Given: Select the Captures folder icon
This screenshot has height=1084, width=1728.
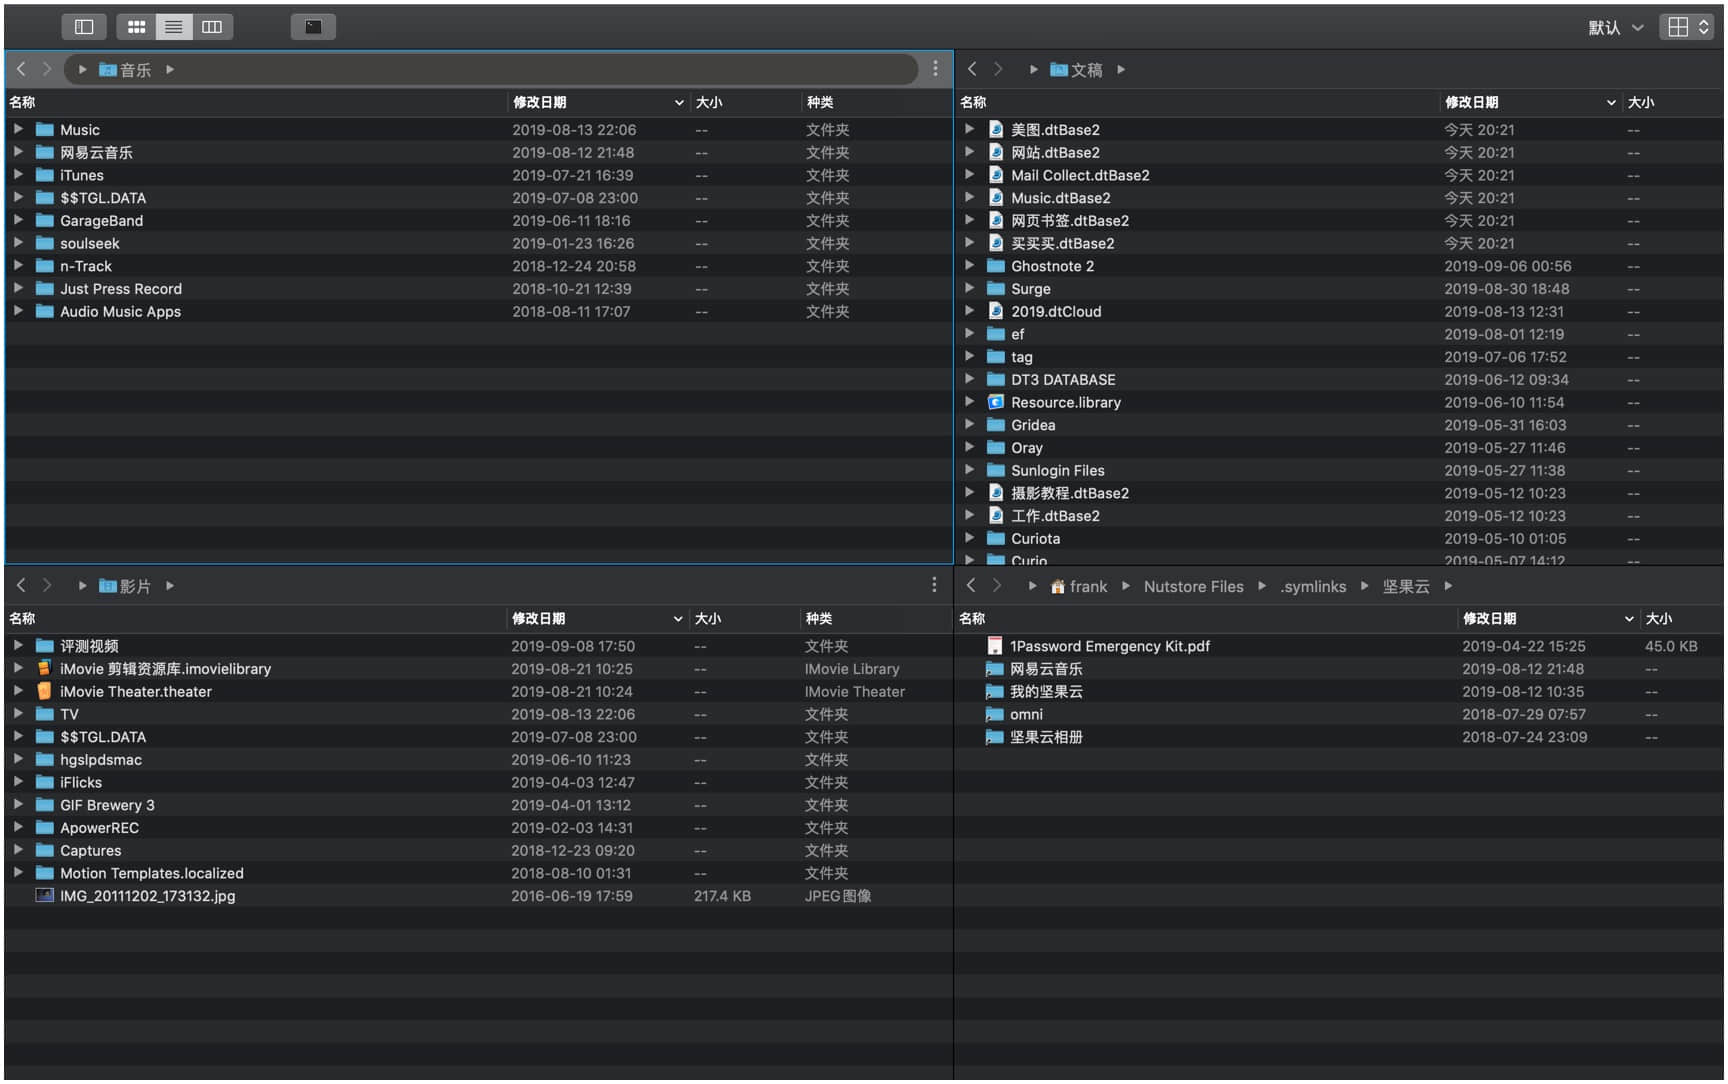Looking at the screenshot, I should click(x=44, y=850).
